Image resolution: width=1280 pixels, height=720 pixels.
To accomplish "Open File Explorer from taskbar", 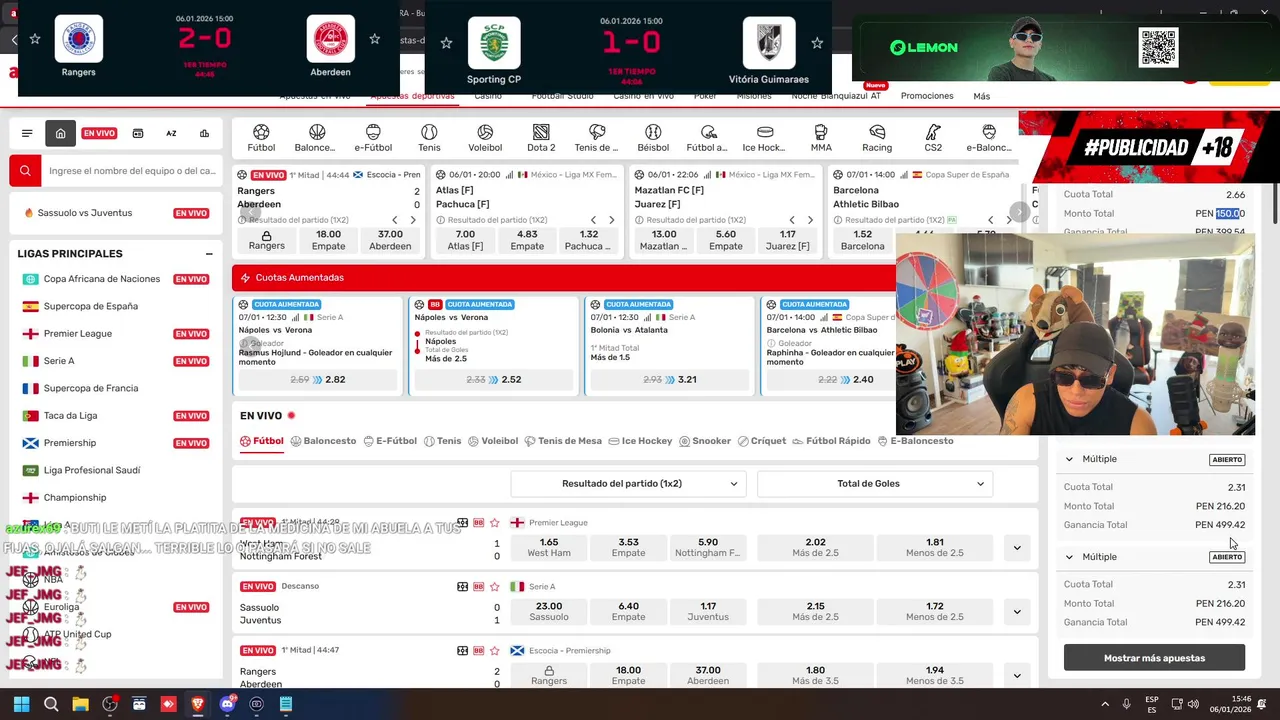I will pos(80,704).
